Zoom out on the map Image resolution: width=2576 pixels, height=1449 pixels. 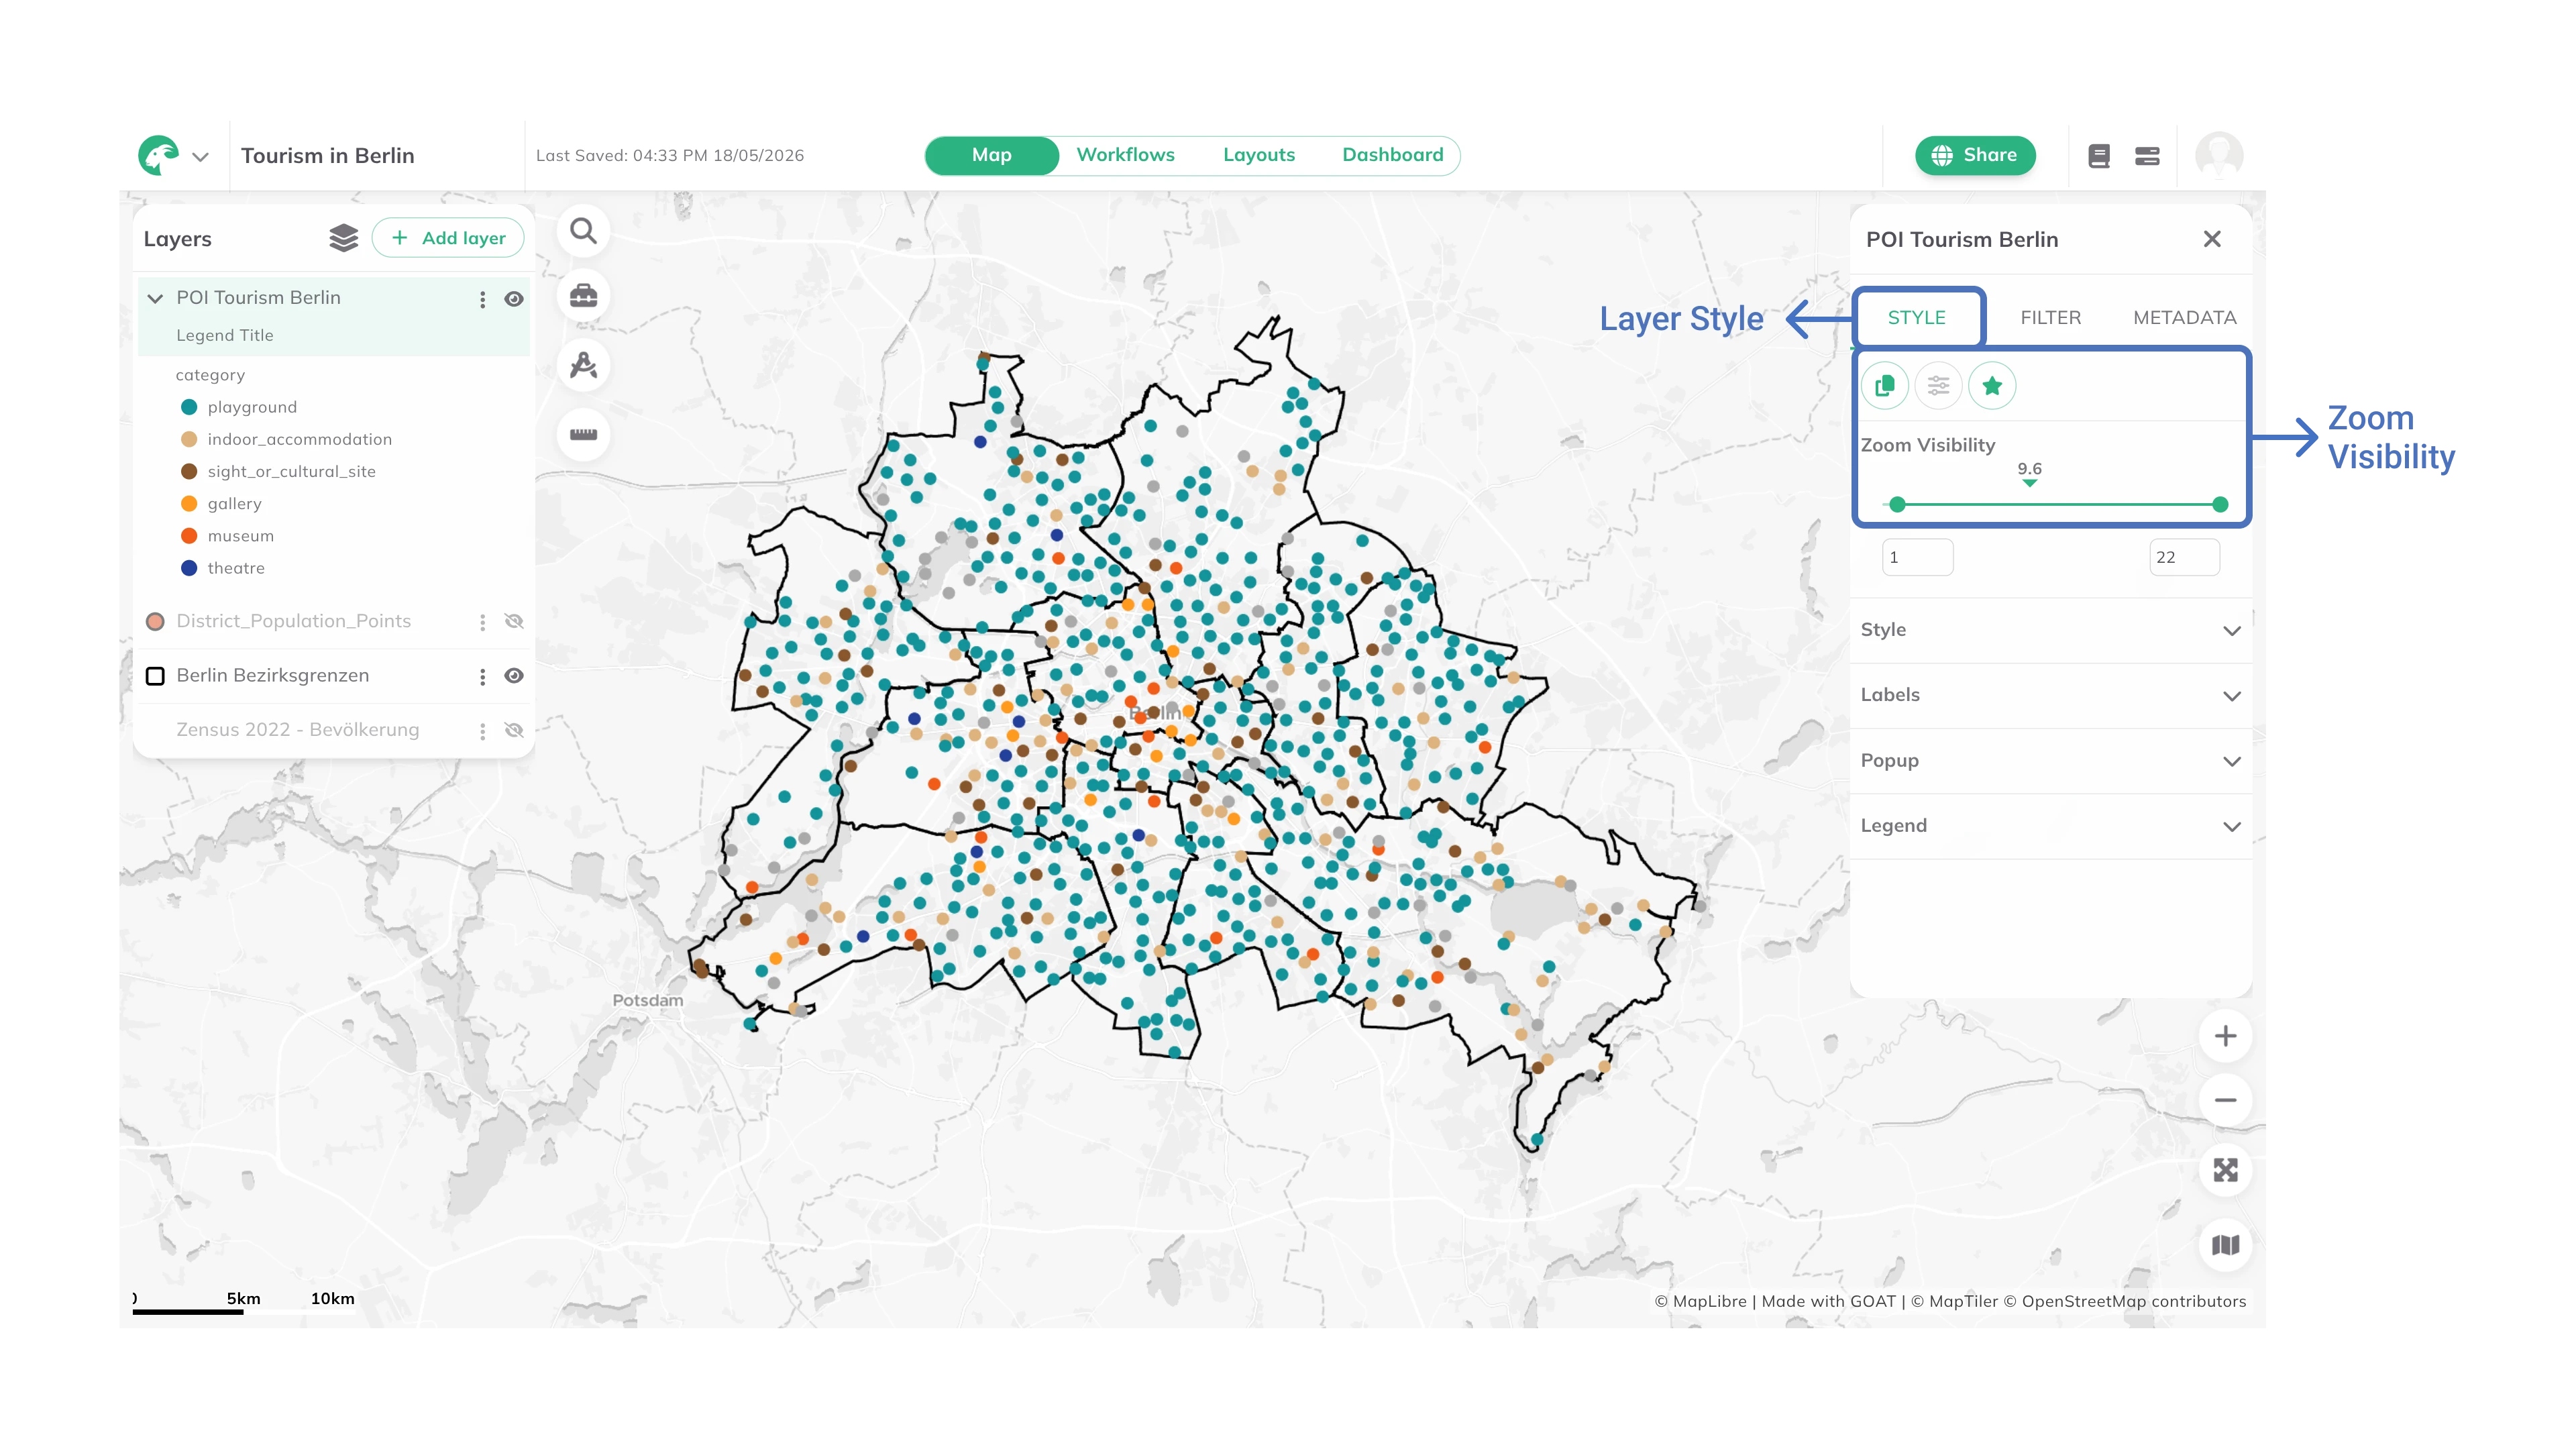(2225, 1100)
